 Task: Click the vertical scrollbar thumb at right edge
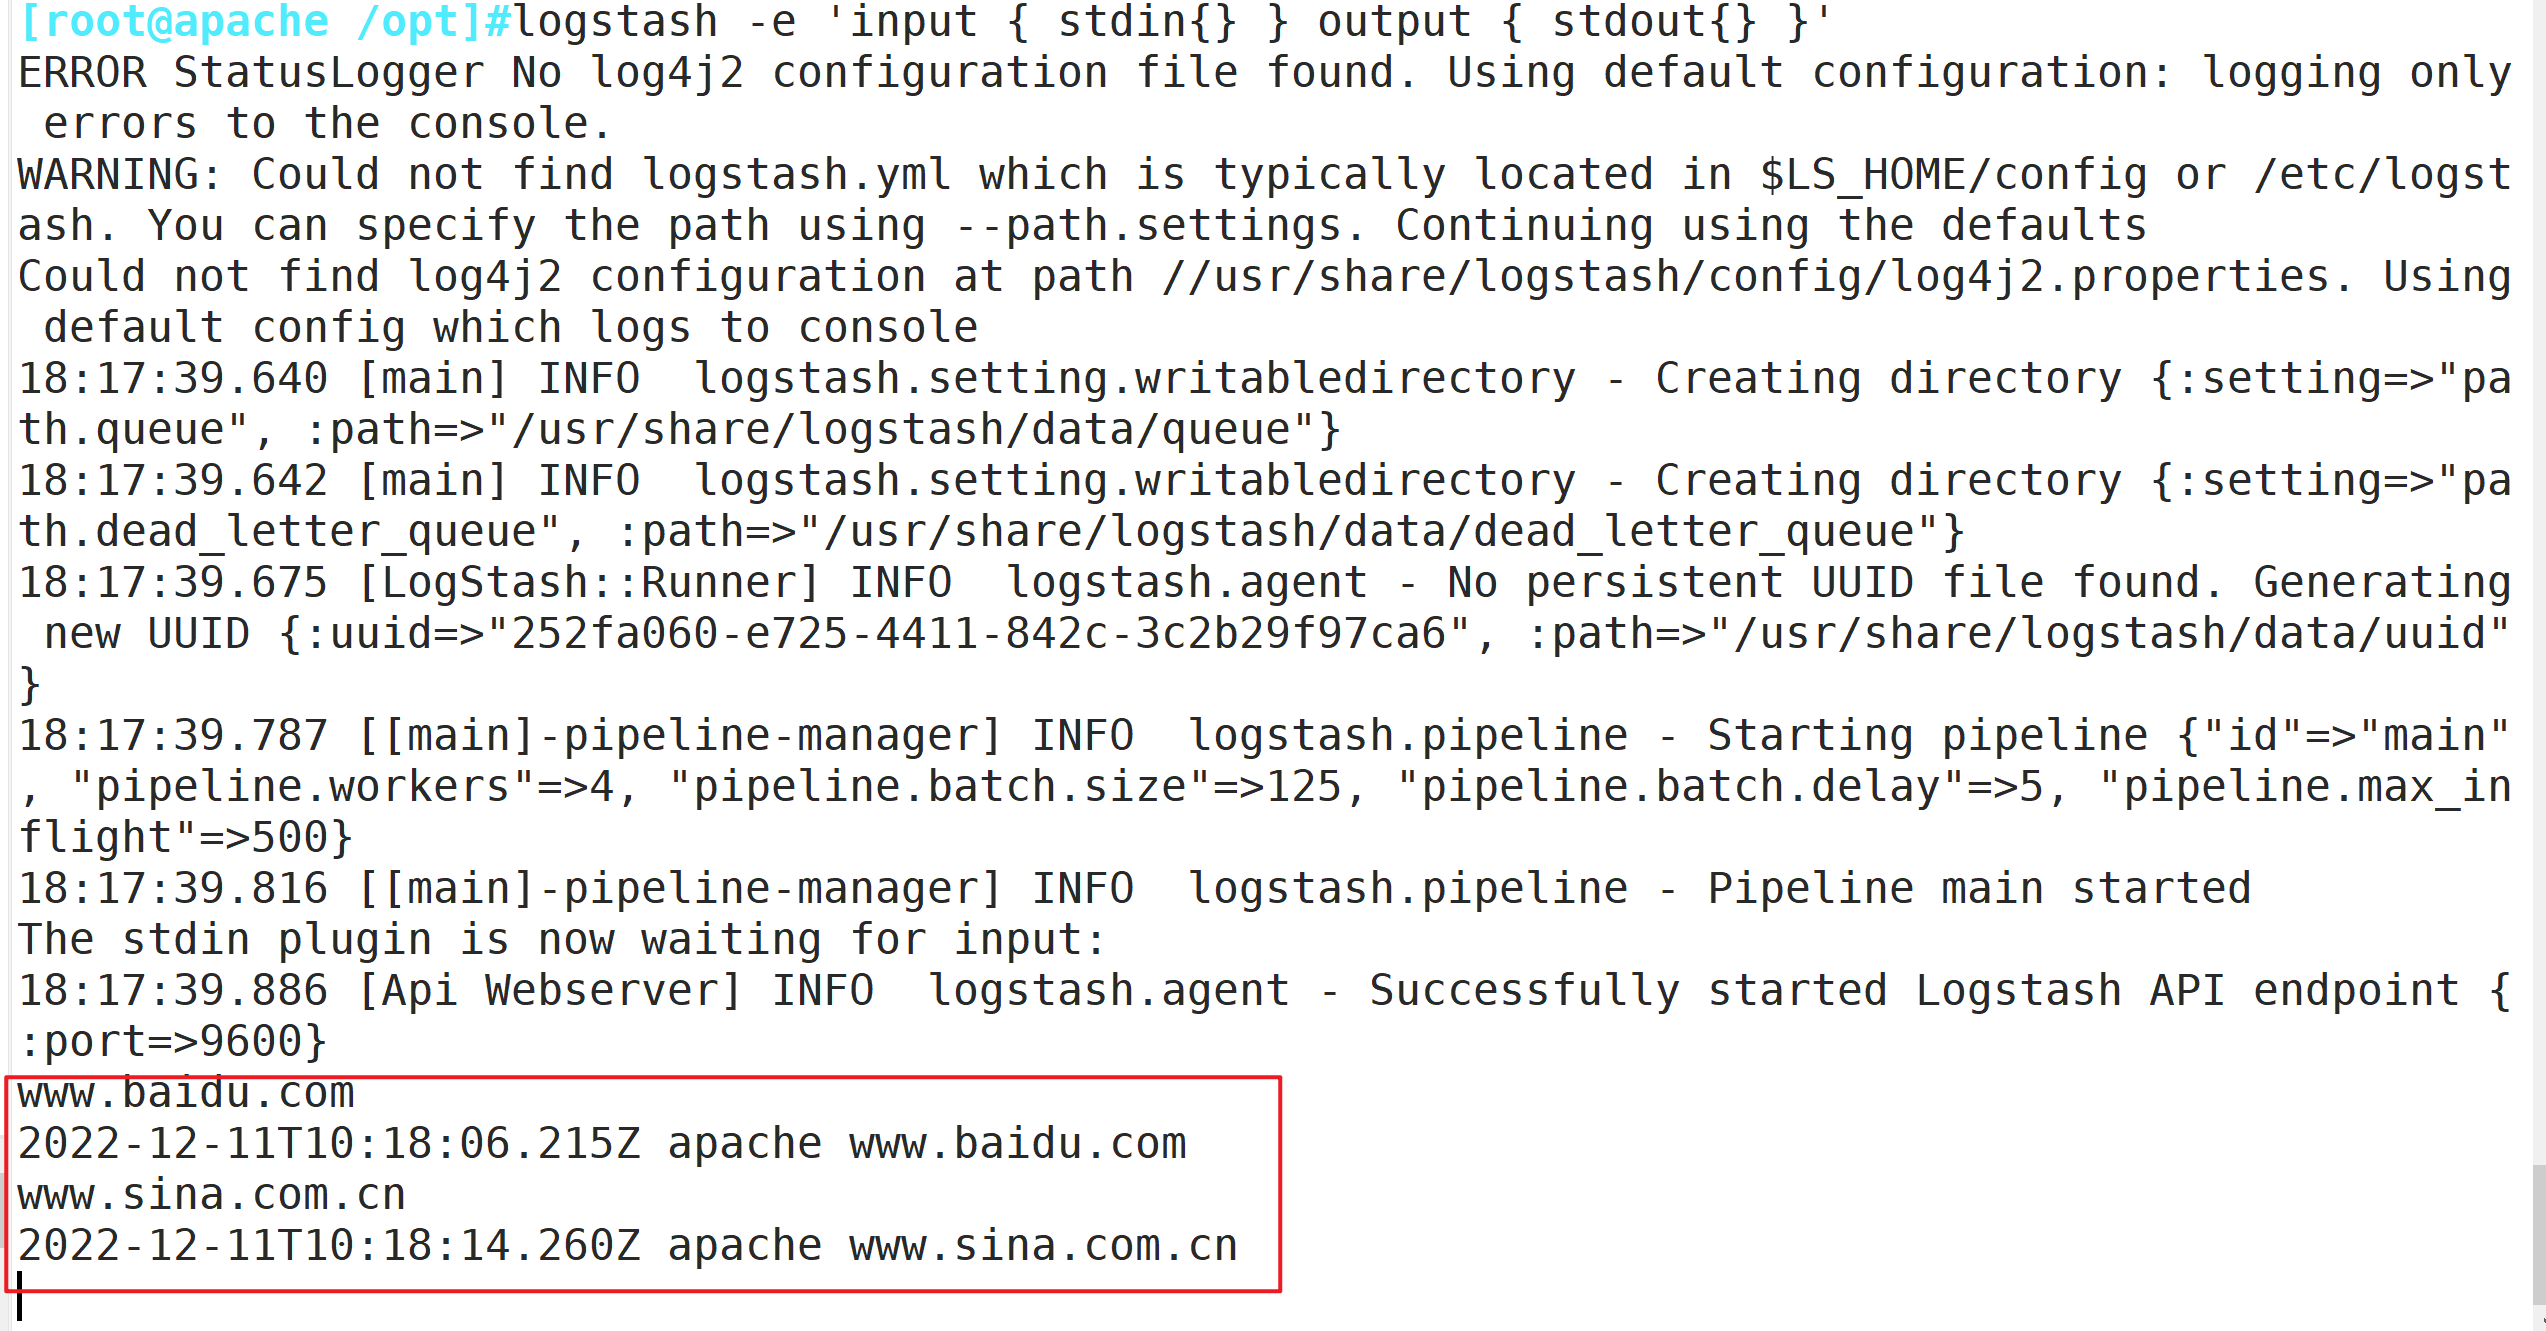2539,1234
